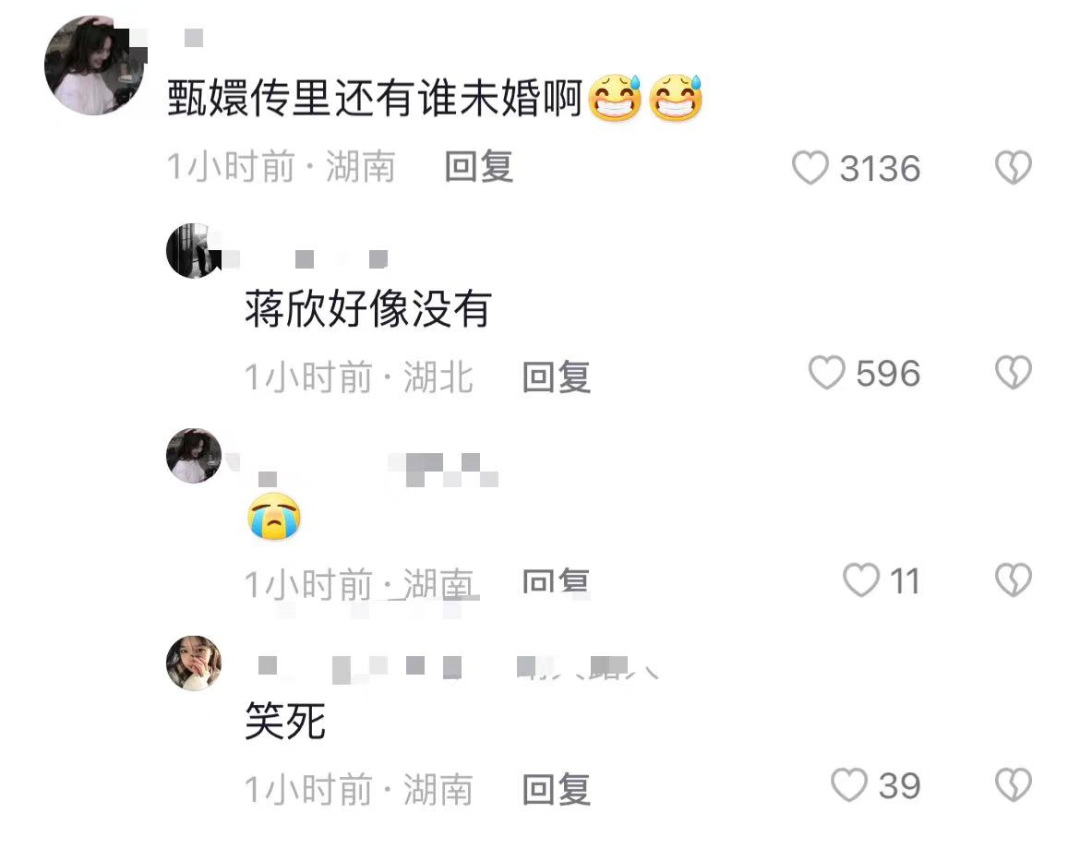The image size is (1080, 860).
Task: Like the 笑死 comment
Action: (849, 785)
